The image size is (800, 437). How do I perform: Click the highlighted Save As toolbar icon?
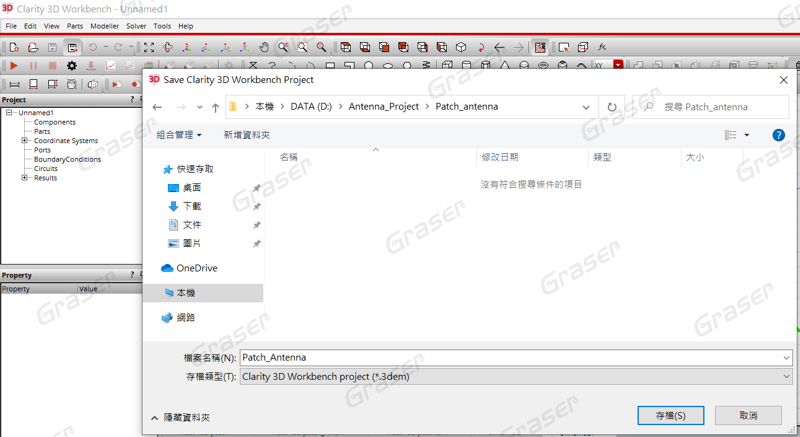72,47
